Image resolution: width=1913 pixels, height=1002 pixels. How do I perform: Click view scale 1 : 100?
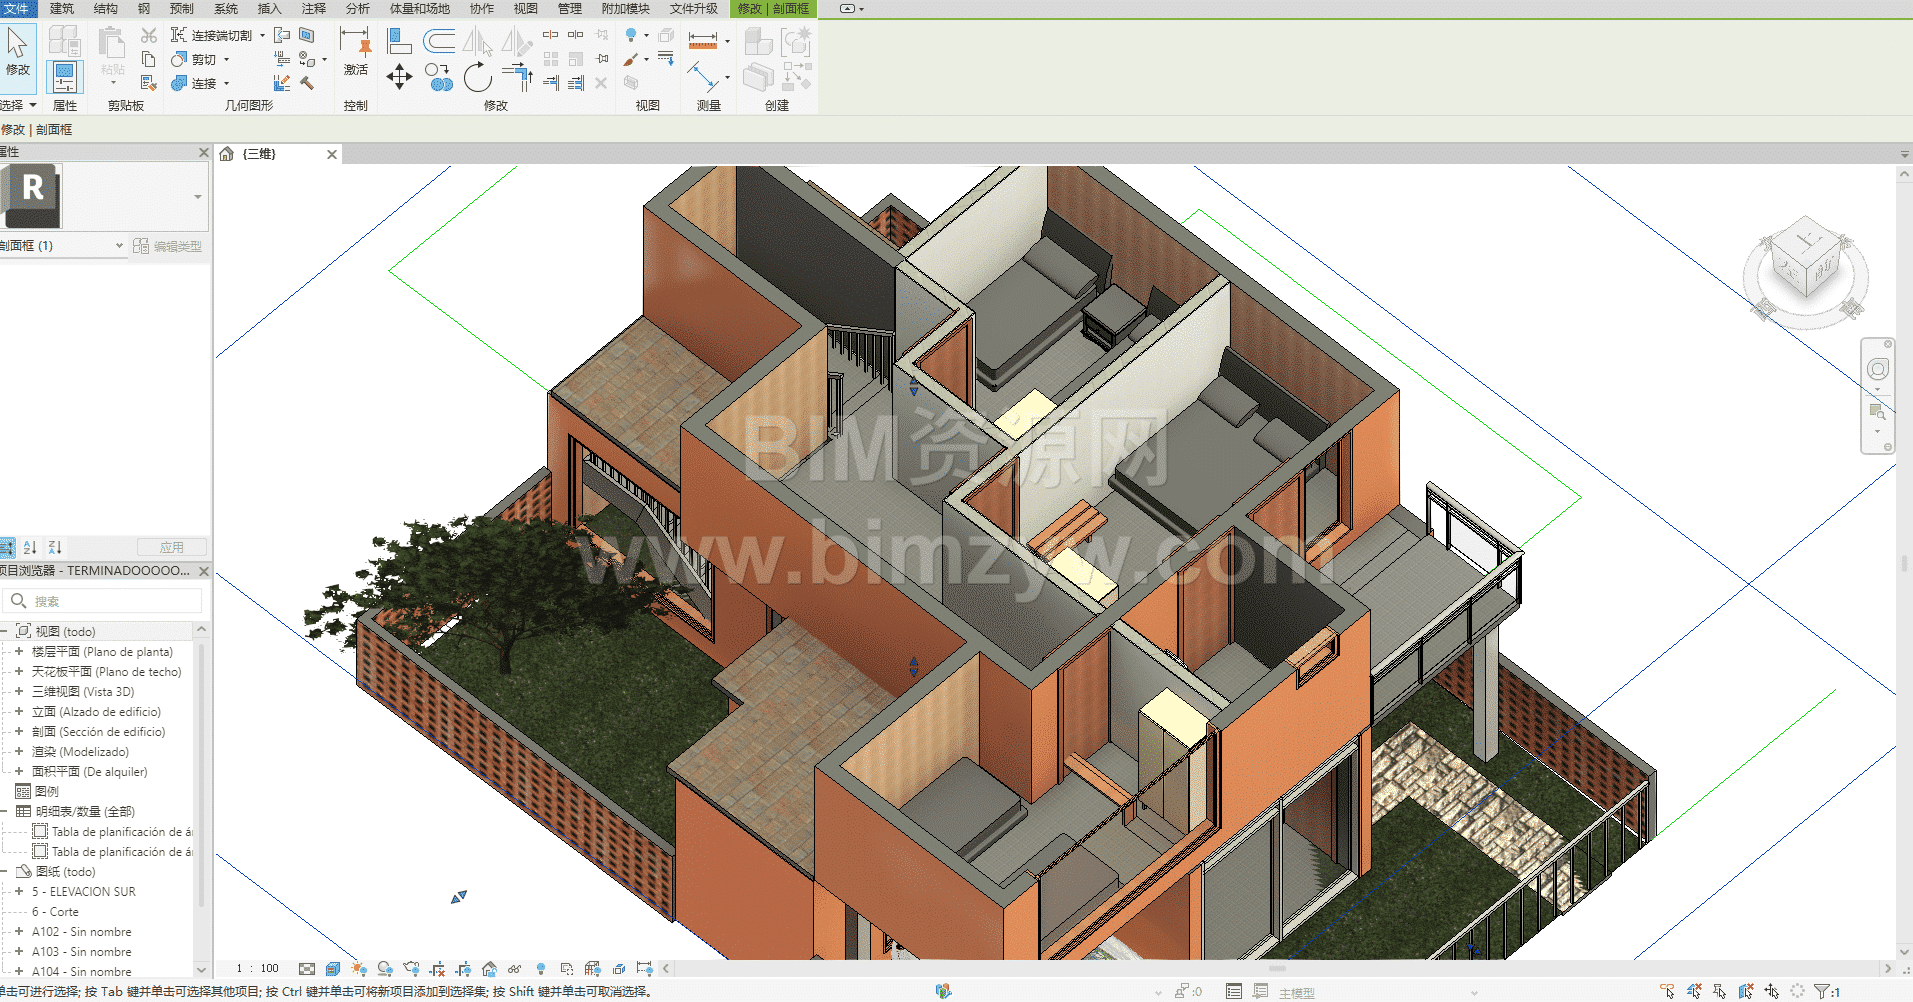[x=258, y=968]
